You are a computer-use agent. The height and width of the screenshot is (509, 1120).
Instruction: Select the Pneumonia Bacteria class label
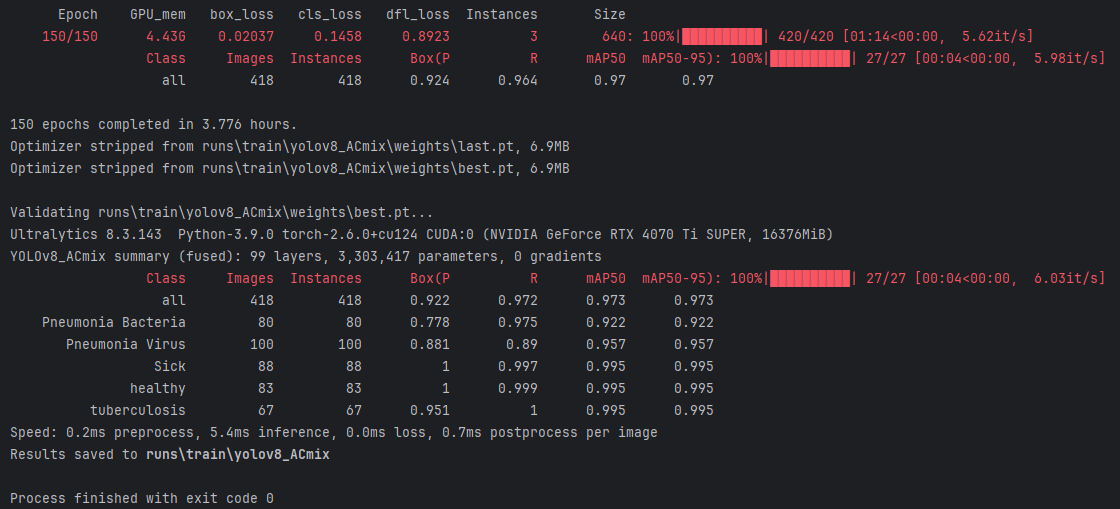113,322
